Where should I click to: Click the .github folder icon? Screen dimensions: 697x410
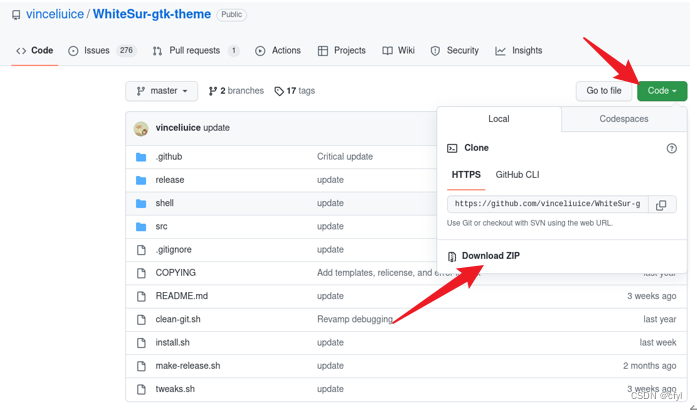(x=141, y=157)
